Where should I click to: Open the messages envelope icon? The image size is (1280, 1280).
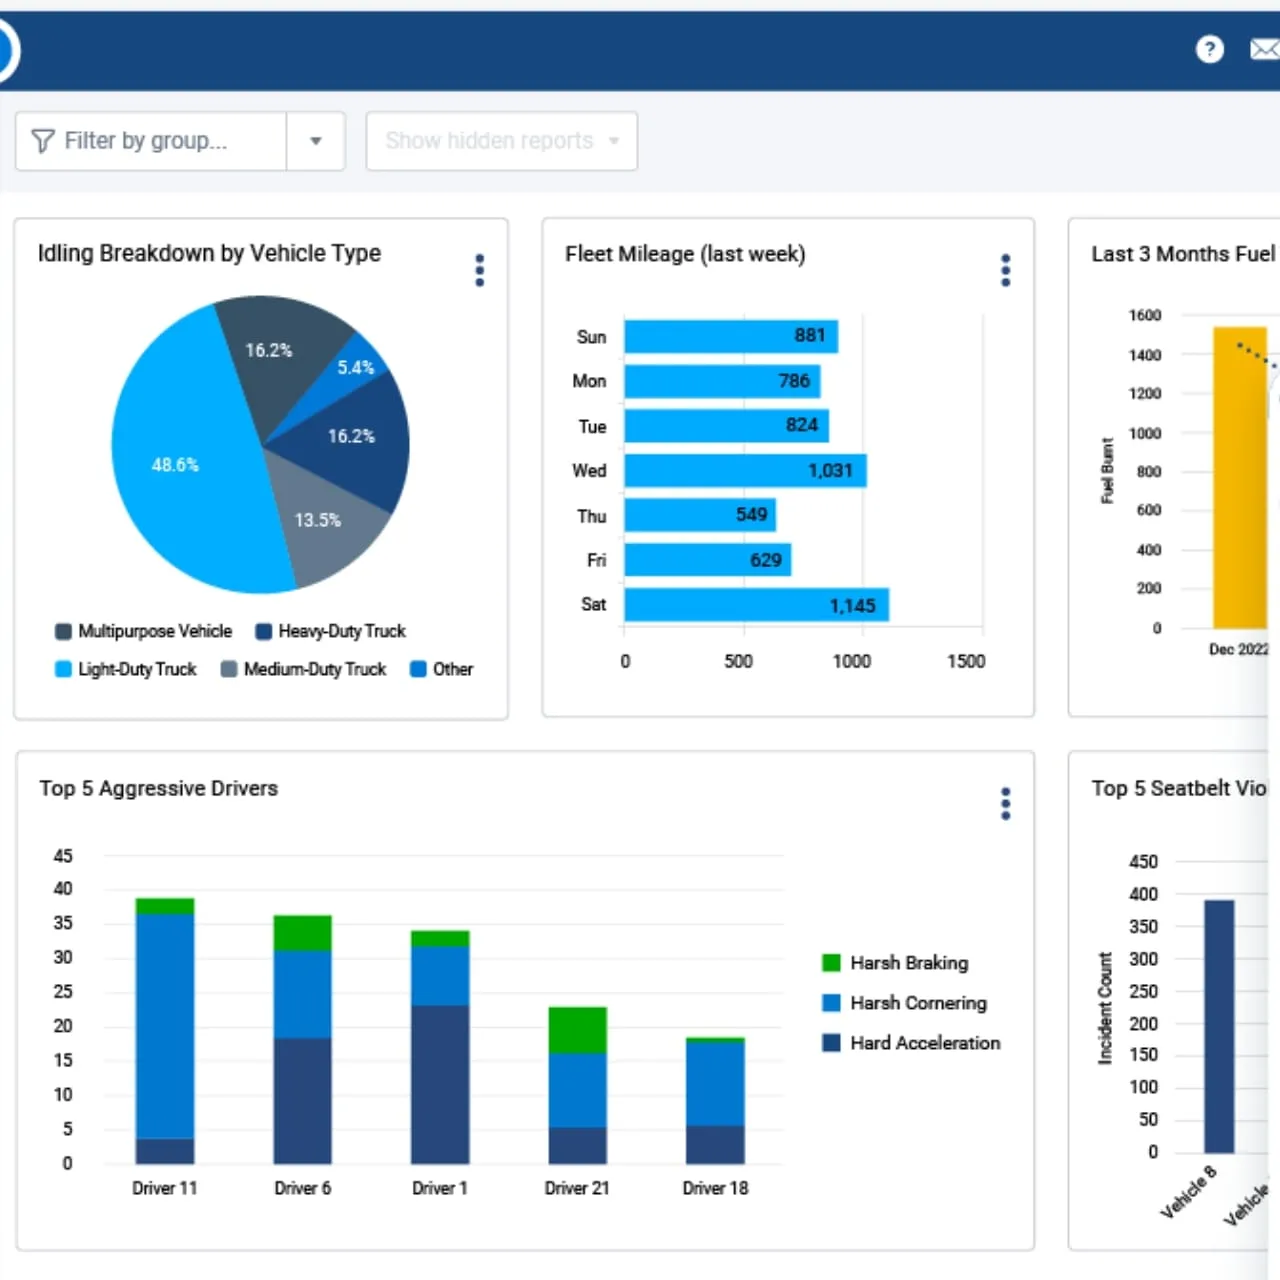1266,49
